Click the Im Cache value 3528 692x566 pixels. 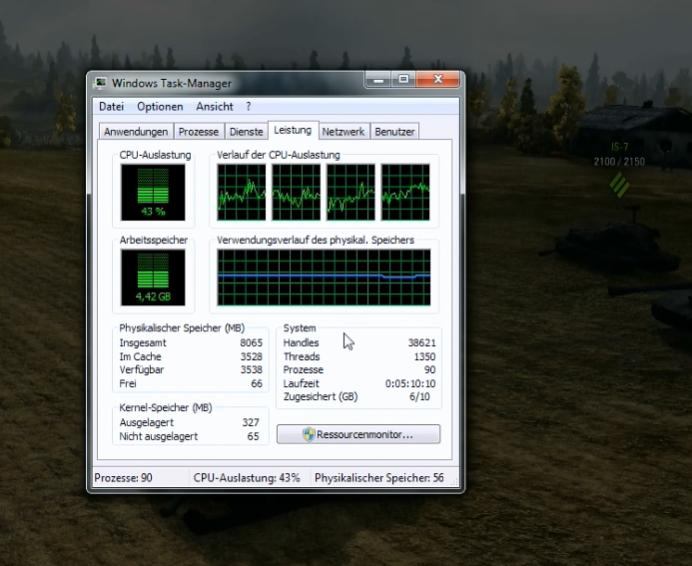pyautogui.click(x=251, y=357)
